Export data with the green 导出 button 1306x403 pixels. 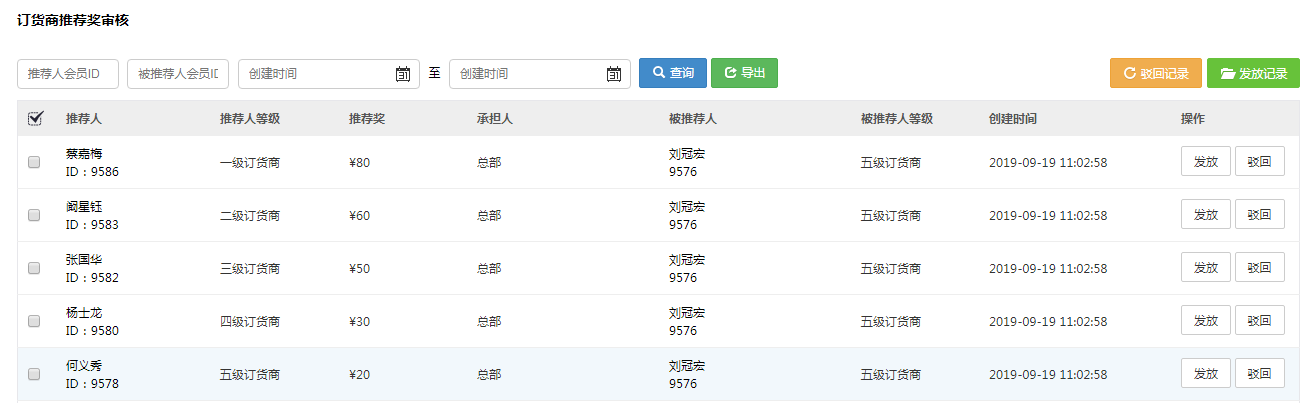tap(744, 73)
